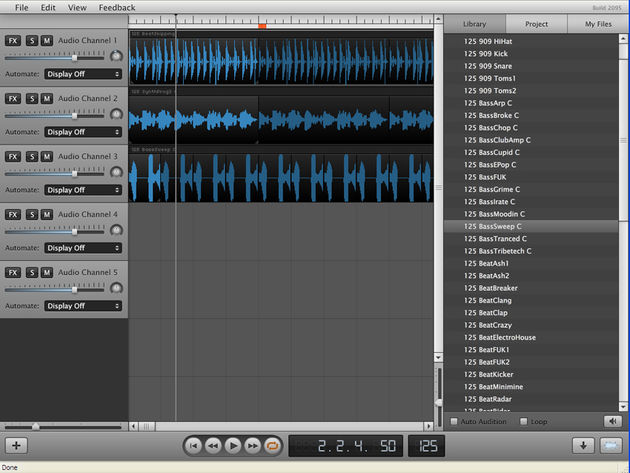Open the Edit menu
630x473 pixels.
48,7
